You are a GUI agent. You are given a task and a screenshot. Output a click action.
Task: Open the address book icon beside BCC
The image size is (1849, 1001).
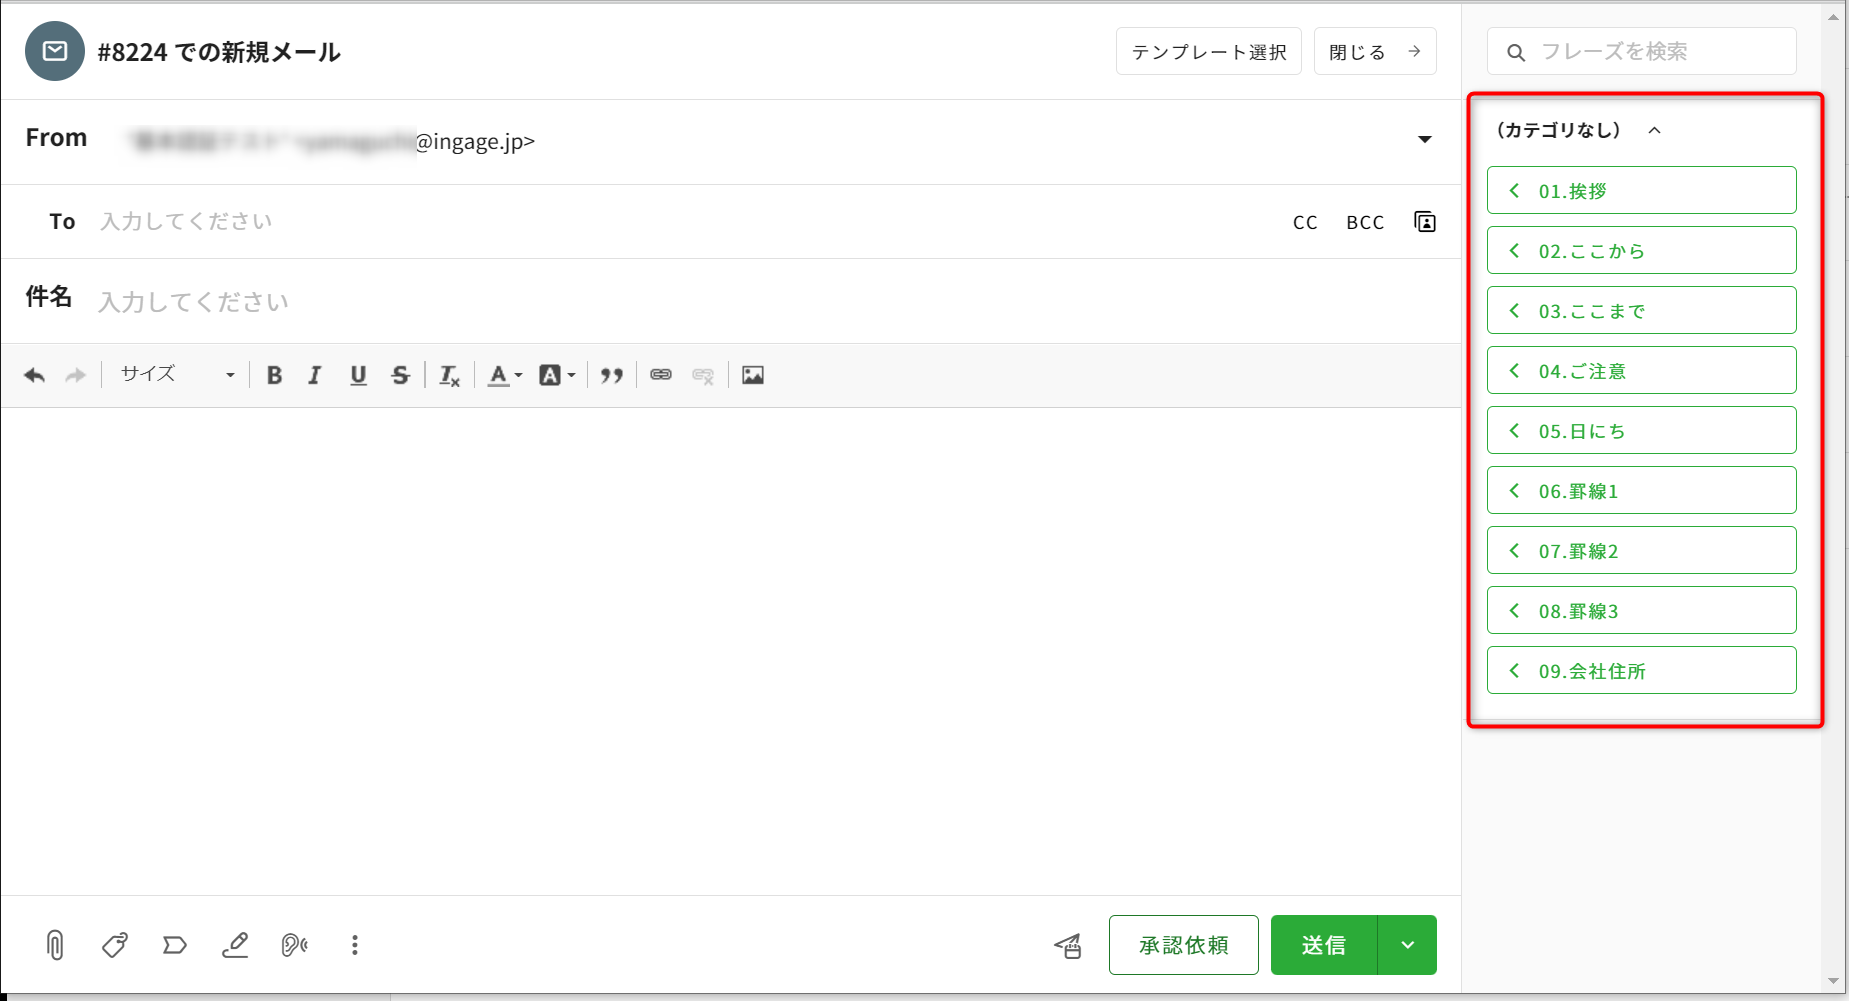click(1425, 222)
